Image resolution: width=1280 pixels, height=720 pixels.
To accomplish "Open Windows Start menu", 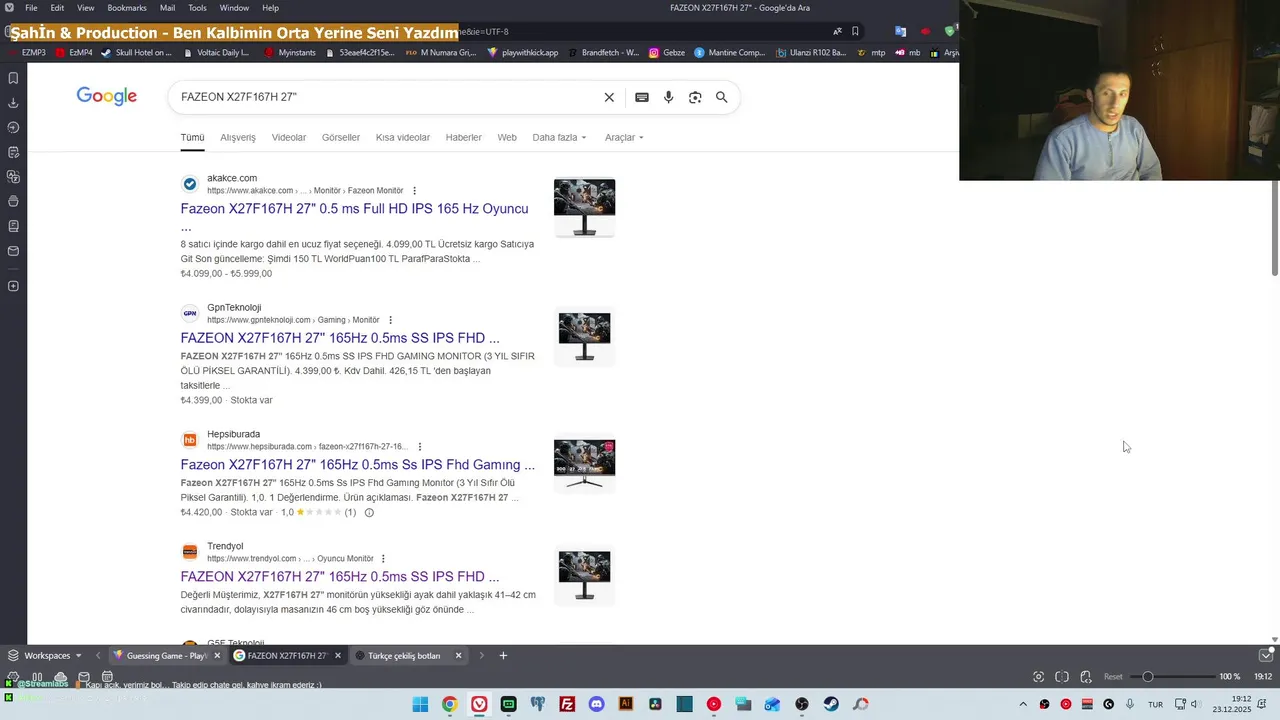I will [420, 704].
